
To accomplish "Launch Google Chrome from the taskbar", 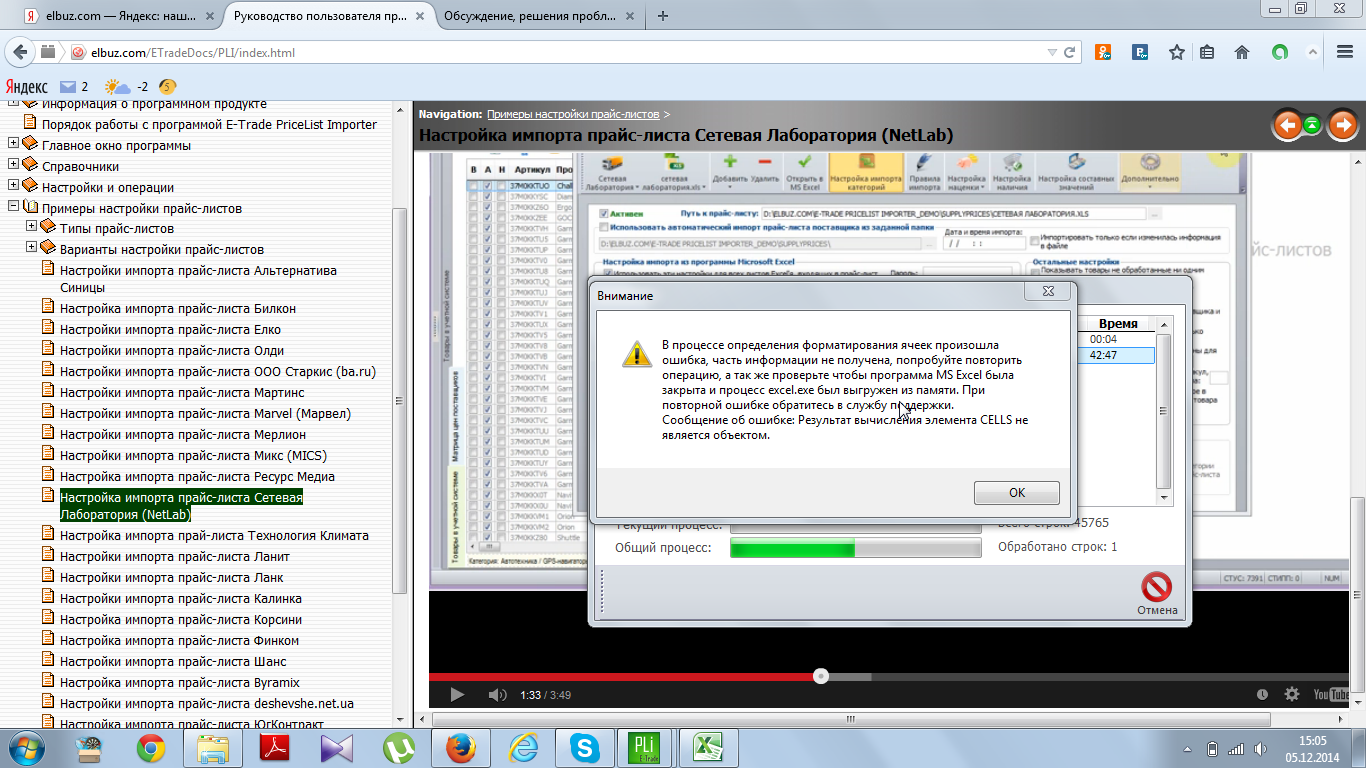I will pyautogui.click(x=152, y=747).
